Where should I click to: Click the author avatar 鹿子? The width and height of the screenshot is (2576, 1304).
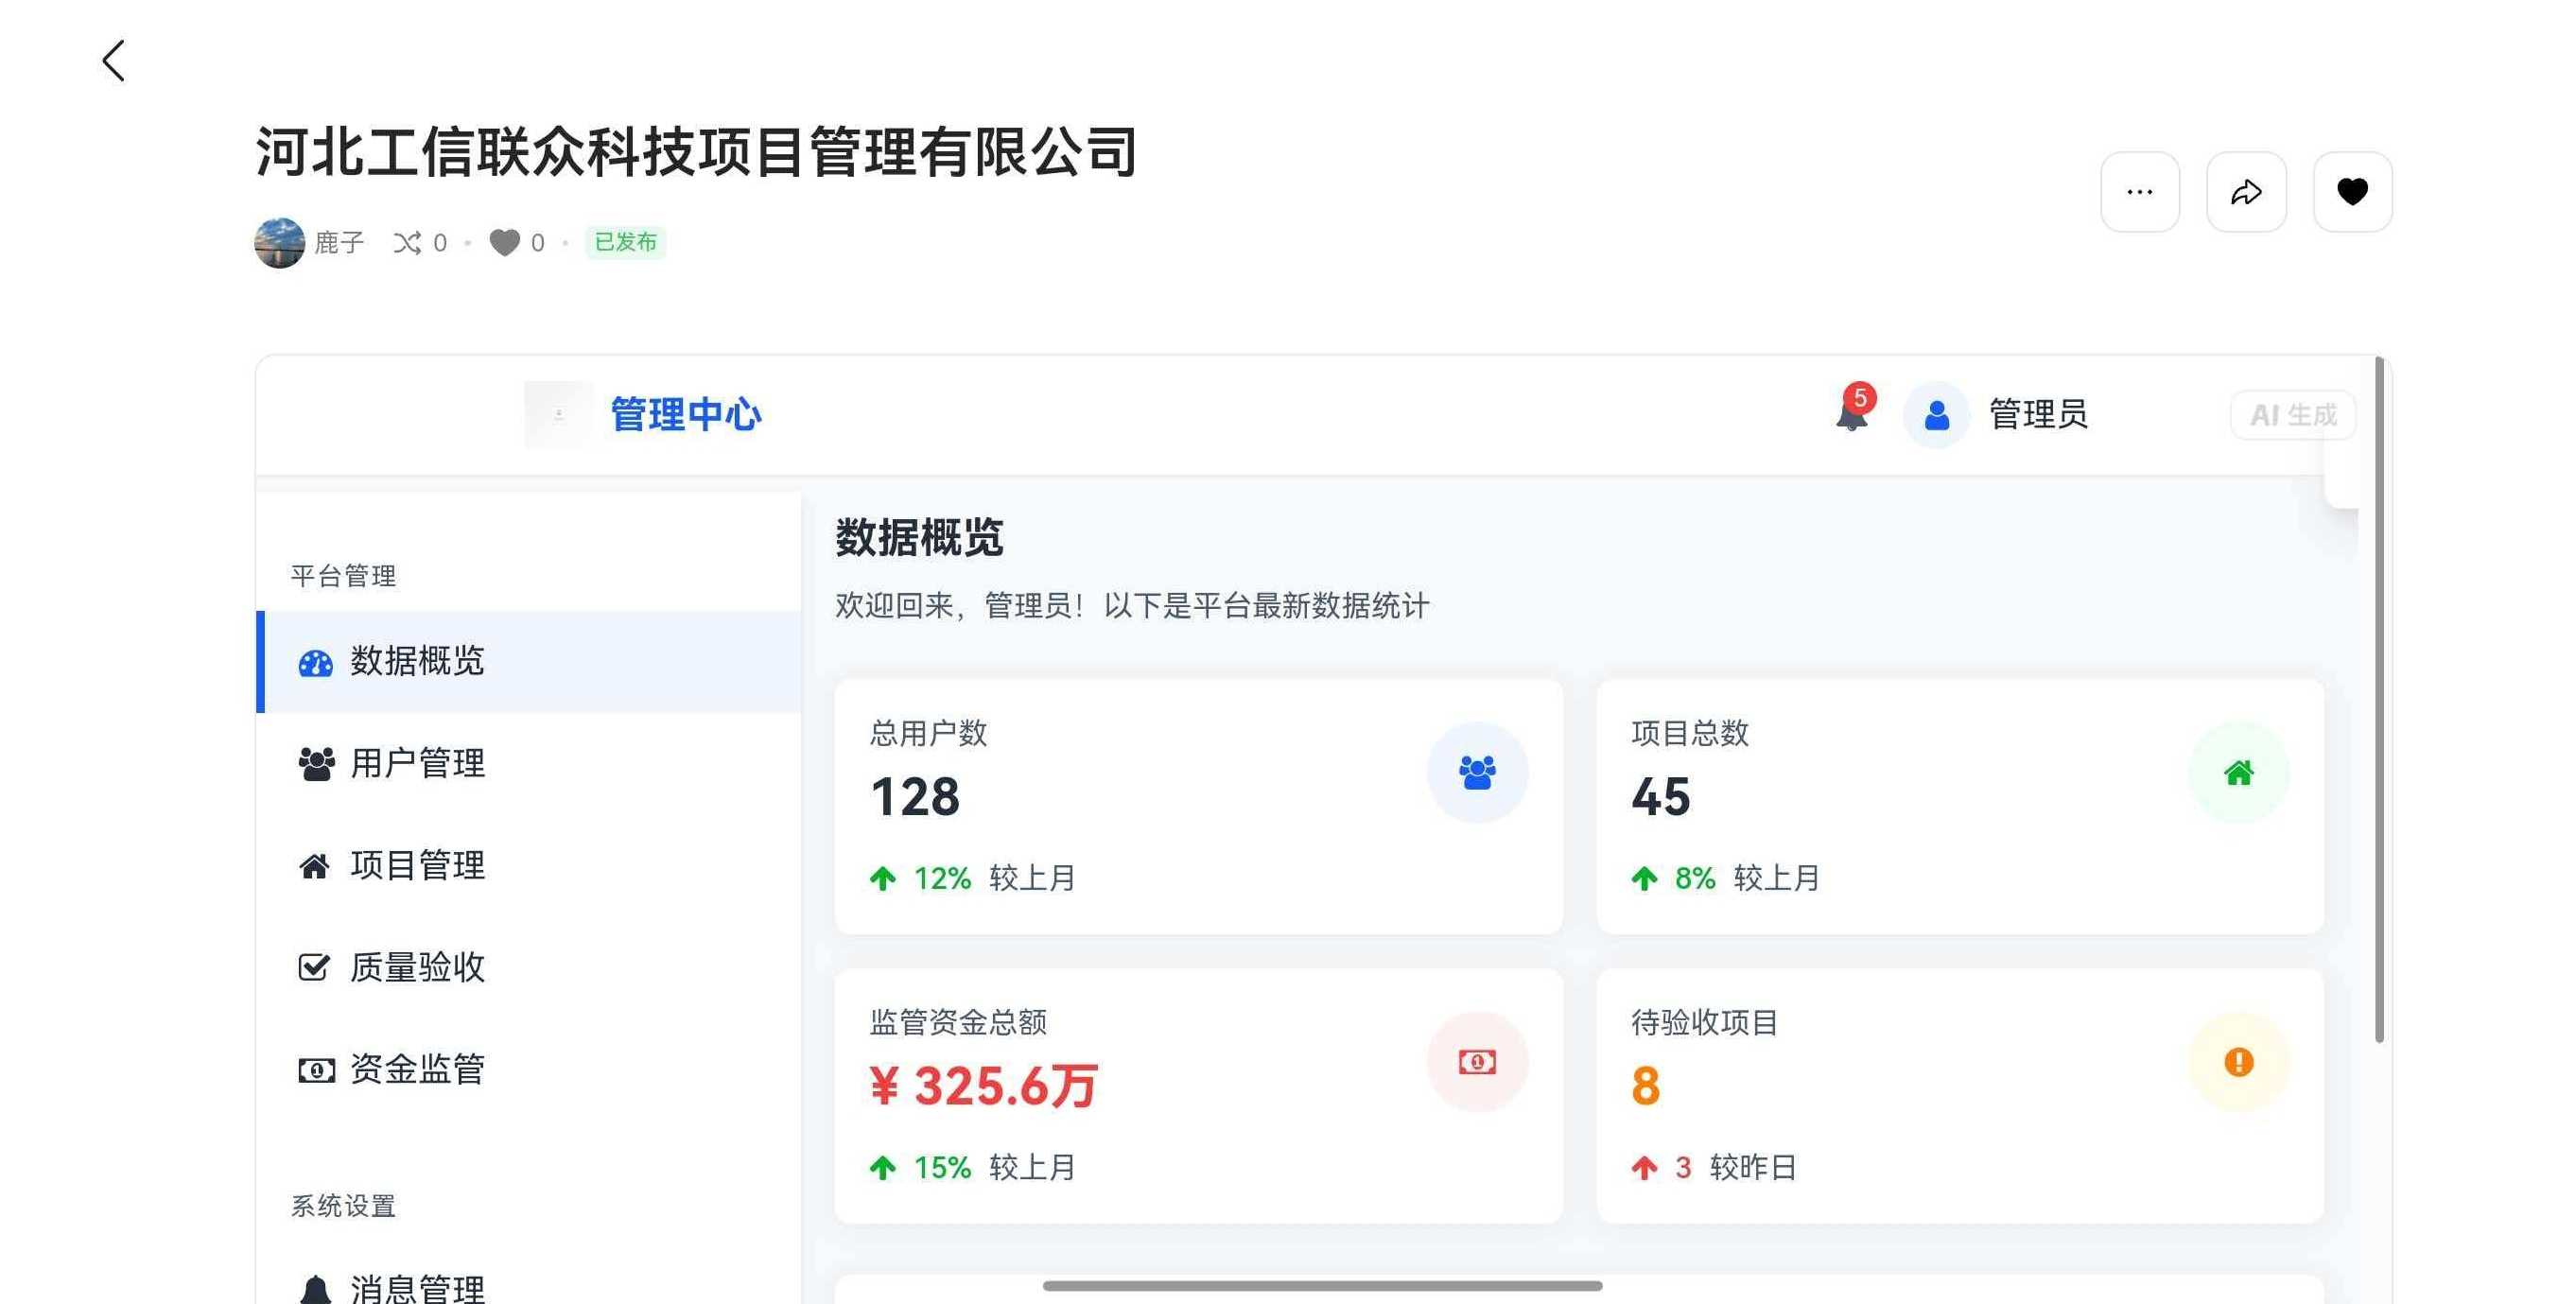point(279,243)
